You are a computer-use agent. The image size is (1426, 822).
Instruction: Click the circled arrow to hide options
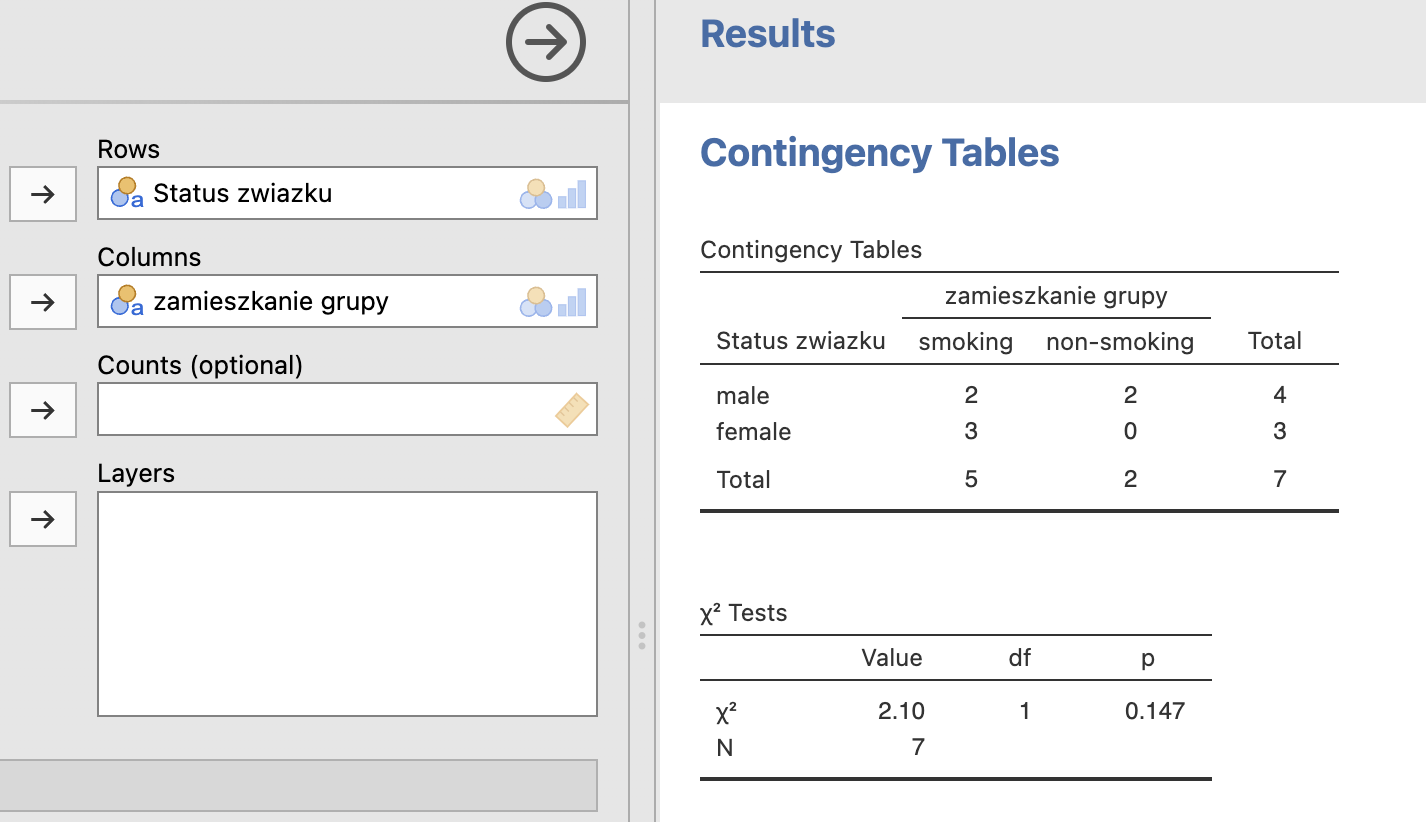[545, 42]
